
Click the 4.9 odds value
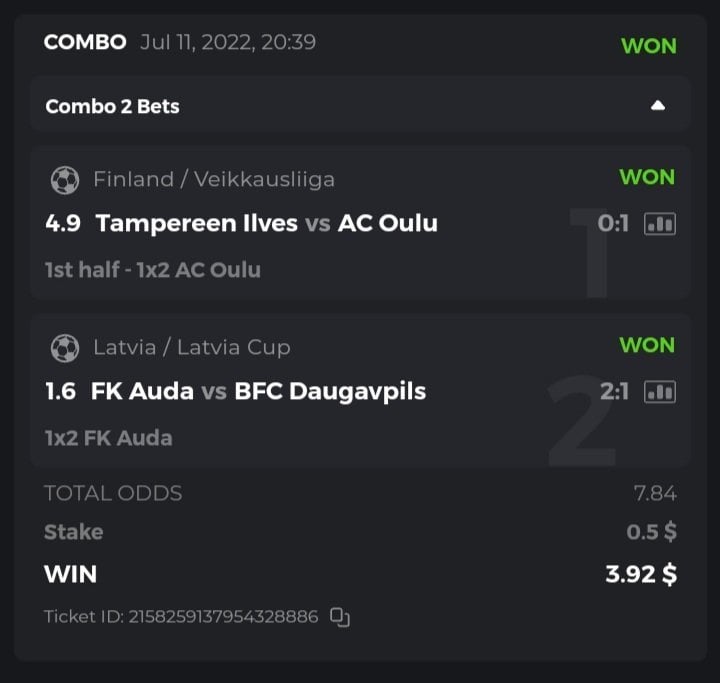[62, 223]
